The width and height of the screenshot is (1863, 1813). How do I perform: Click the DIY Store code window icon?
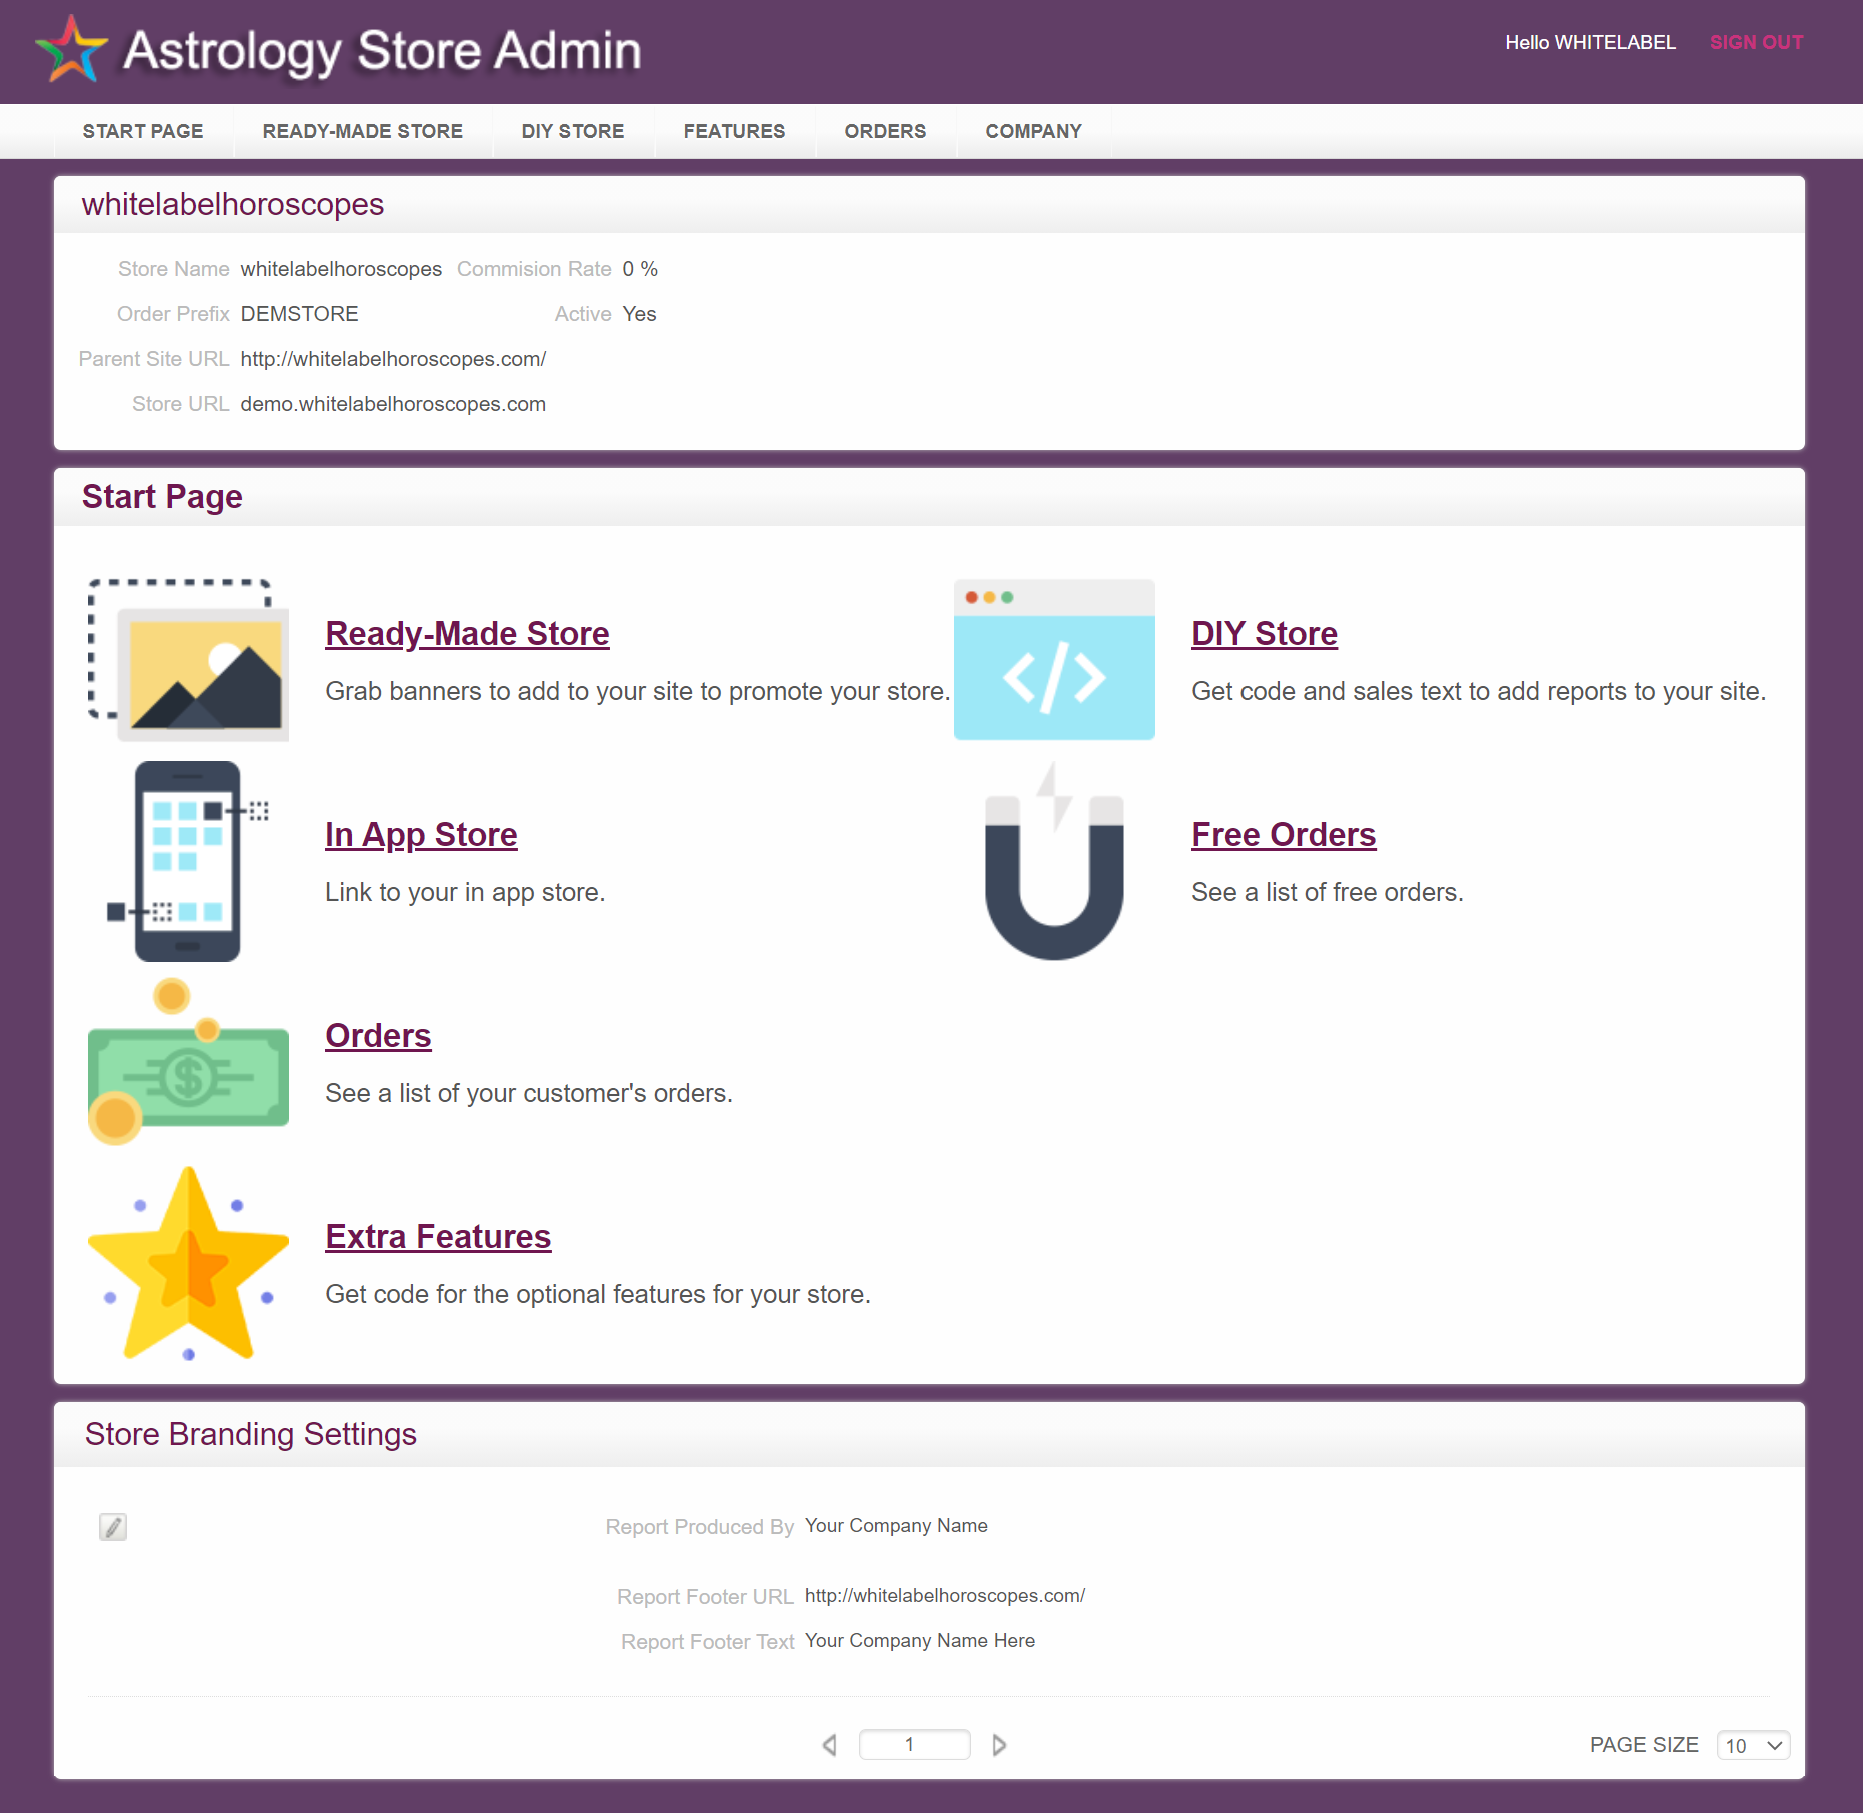(x=1054, y=660)
